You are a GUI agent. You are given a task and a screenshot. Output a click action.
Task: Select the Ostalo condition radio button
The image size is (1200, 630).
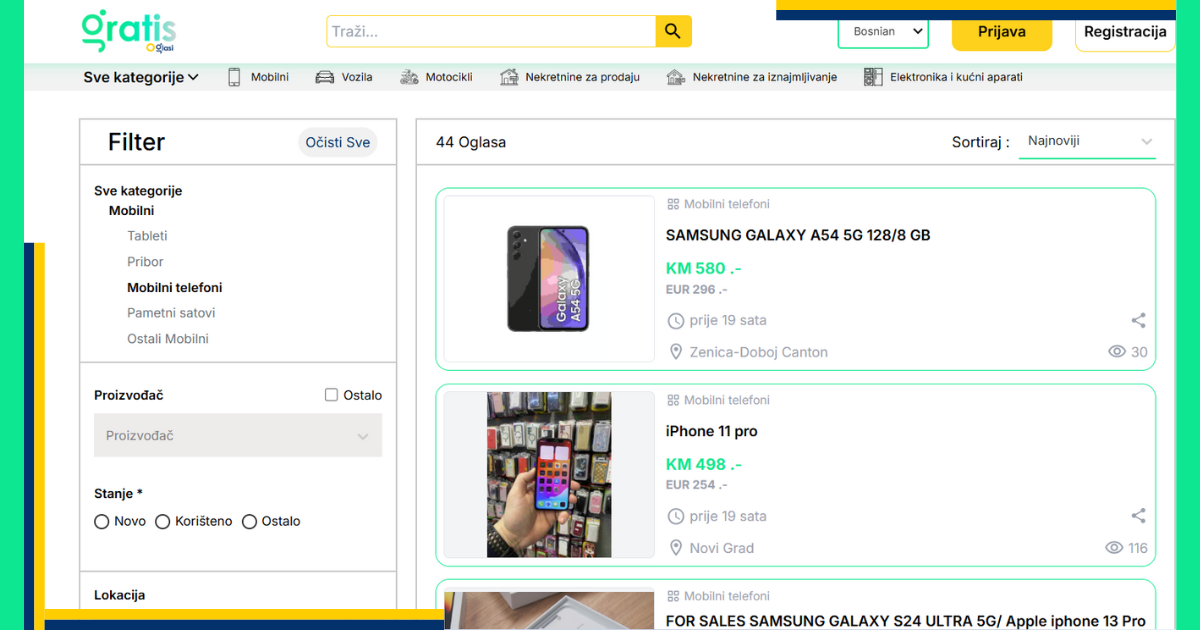pyautogui.click(x=250, y=522)
